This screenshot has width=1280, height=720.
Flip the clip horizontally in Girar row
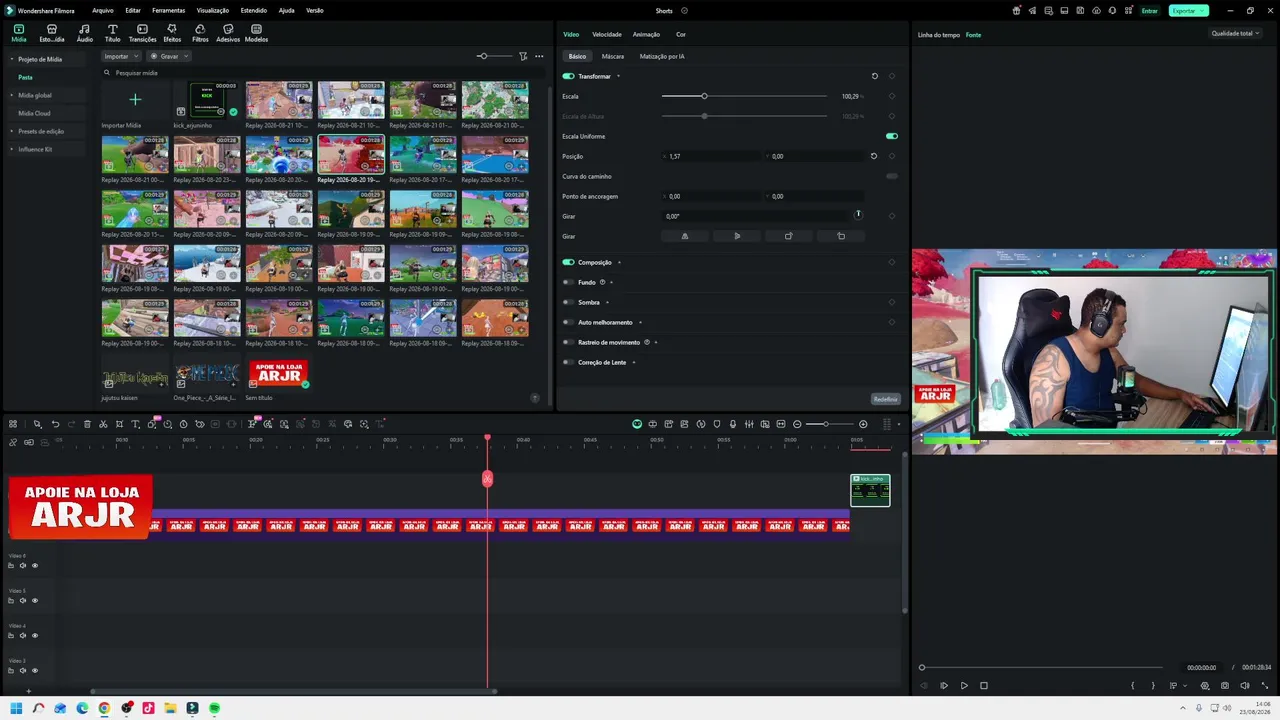tap(685, 236)
